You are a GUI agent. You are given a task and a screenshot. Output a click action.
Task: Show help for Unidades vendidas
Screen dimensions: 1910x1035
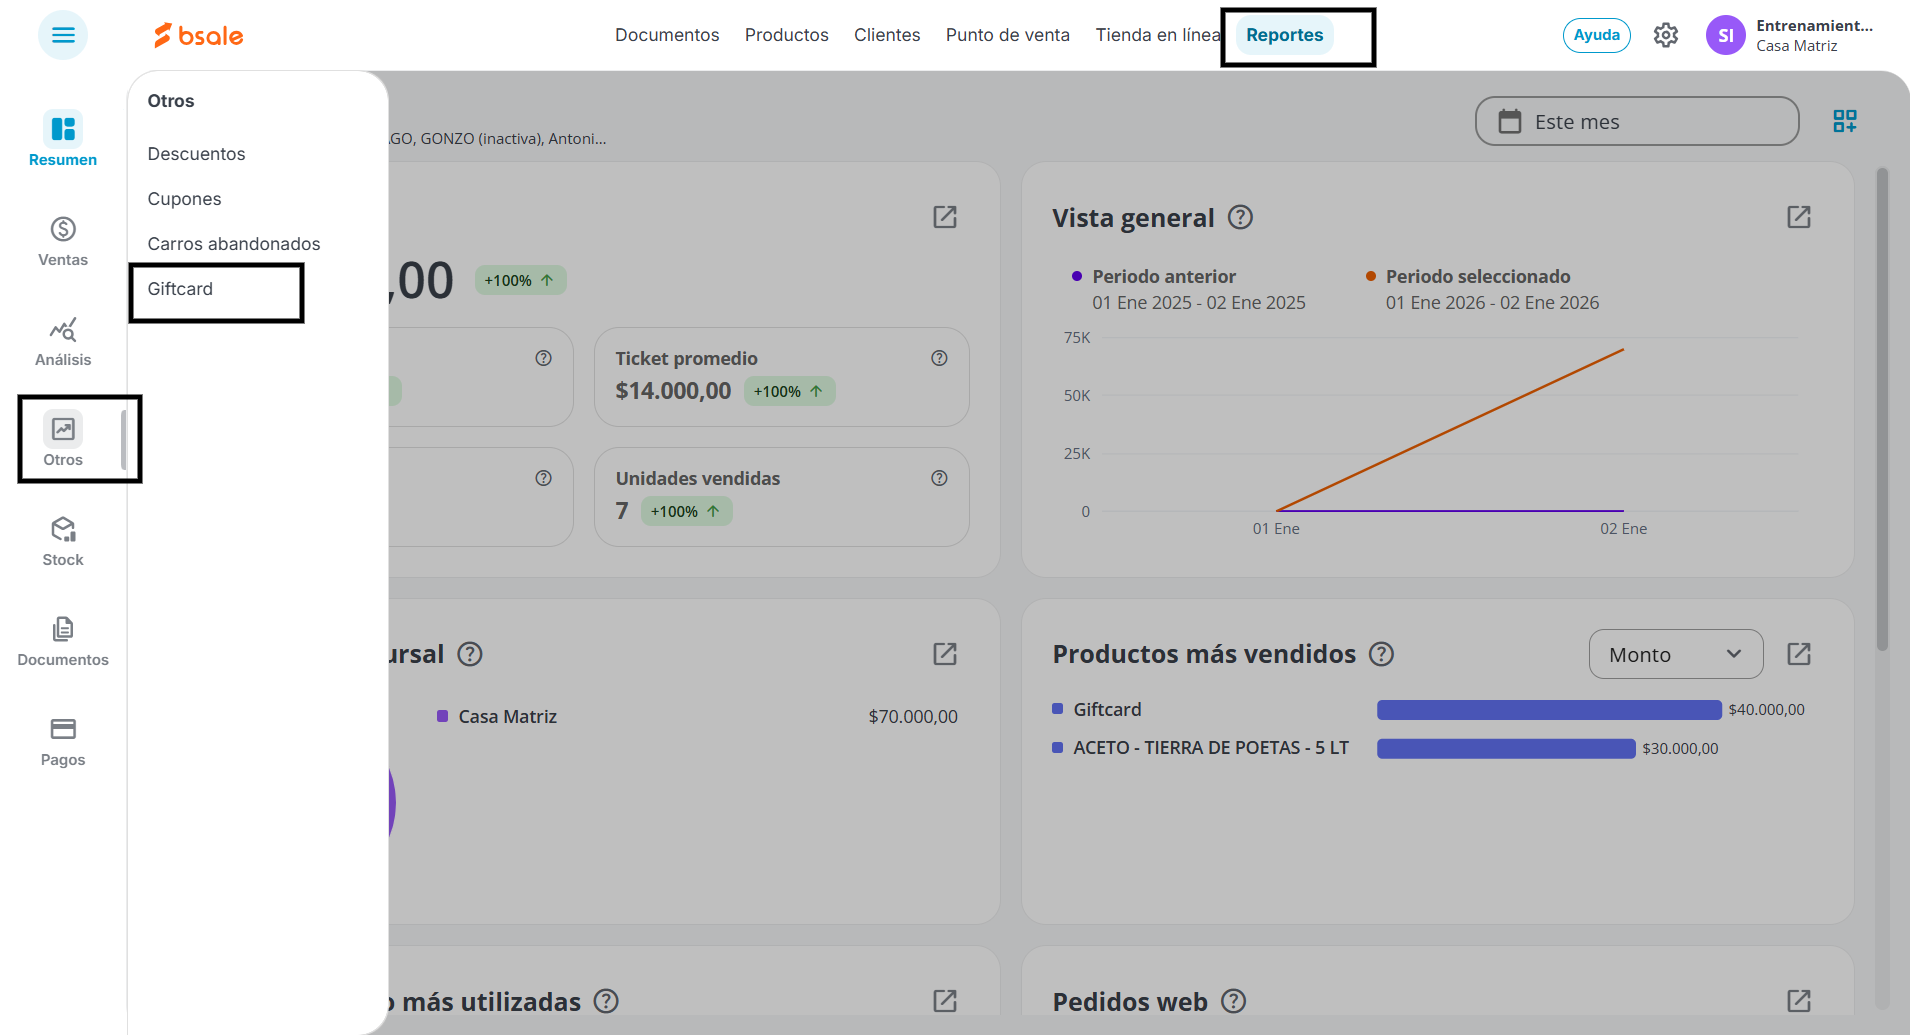[939, 478]
